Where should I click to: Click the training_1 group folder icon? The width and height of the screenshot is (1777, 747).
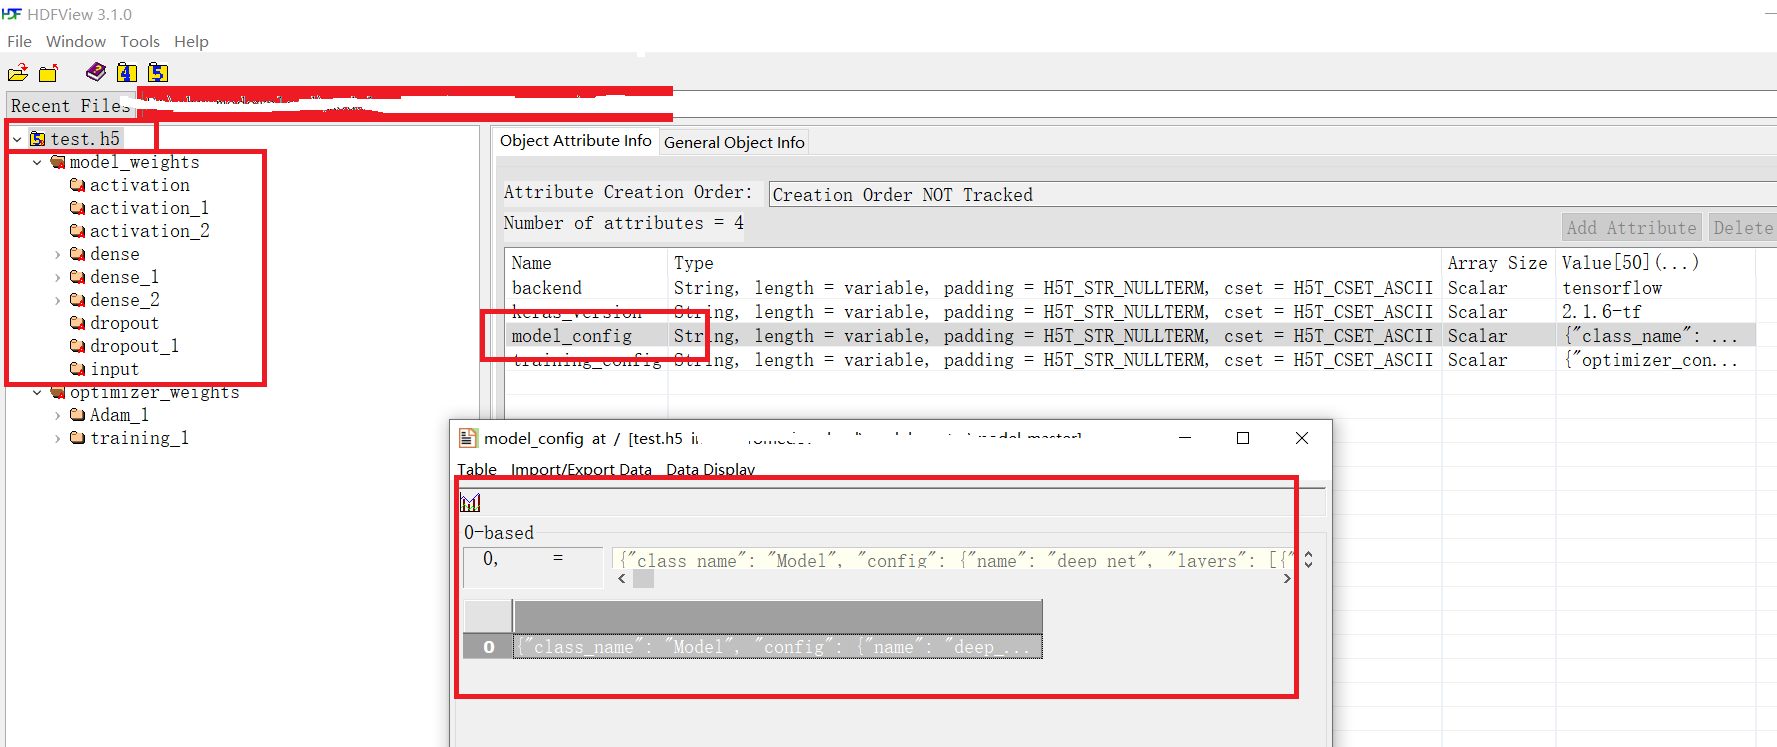(77, 438)
